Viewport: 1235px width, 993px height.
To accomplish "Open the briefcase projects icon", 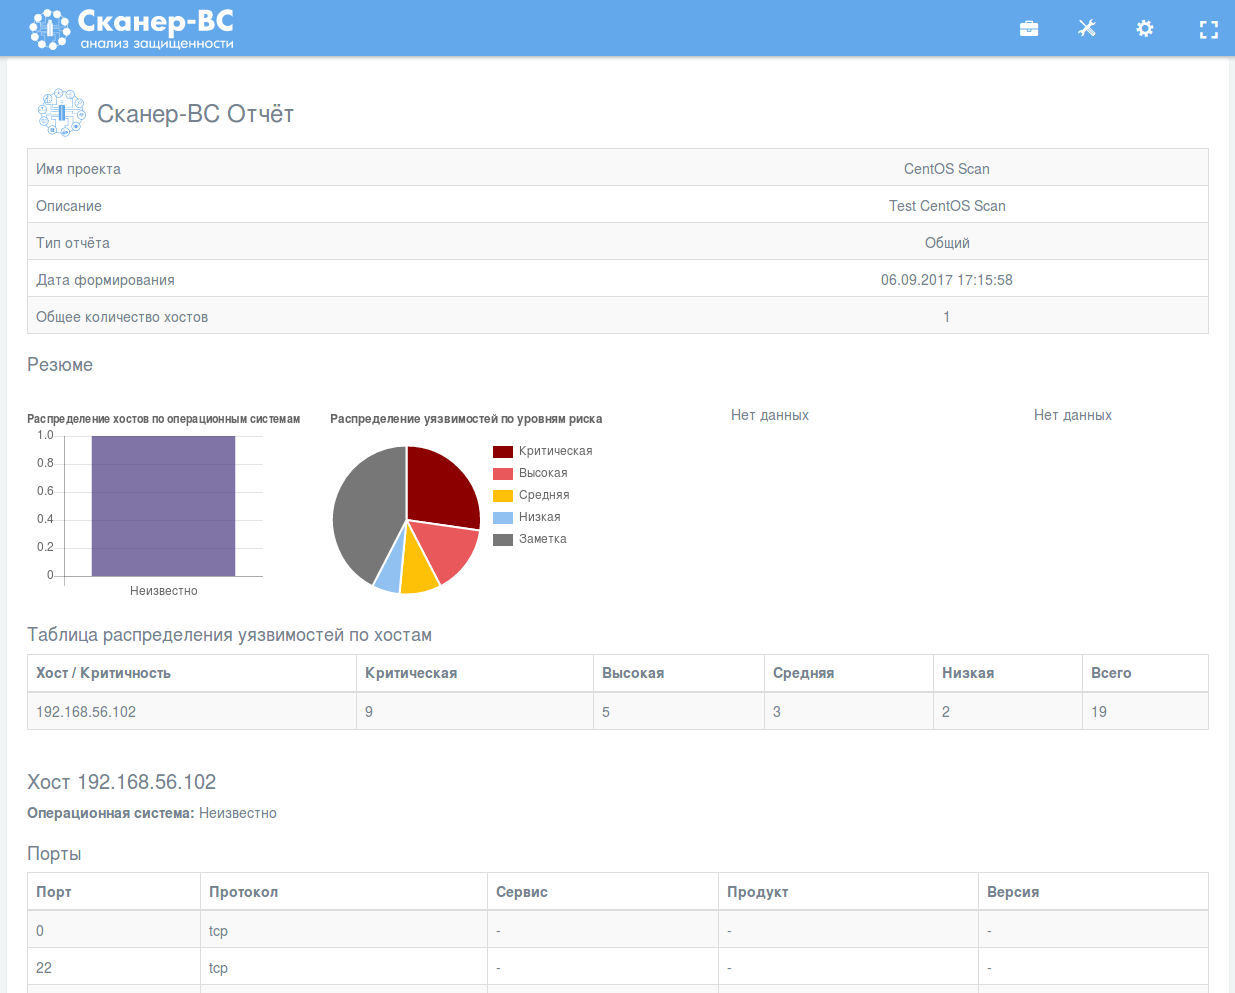I will pos(1029,28).
